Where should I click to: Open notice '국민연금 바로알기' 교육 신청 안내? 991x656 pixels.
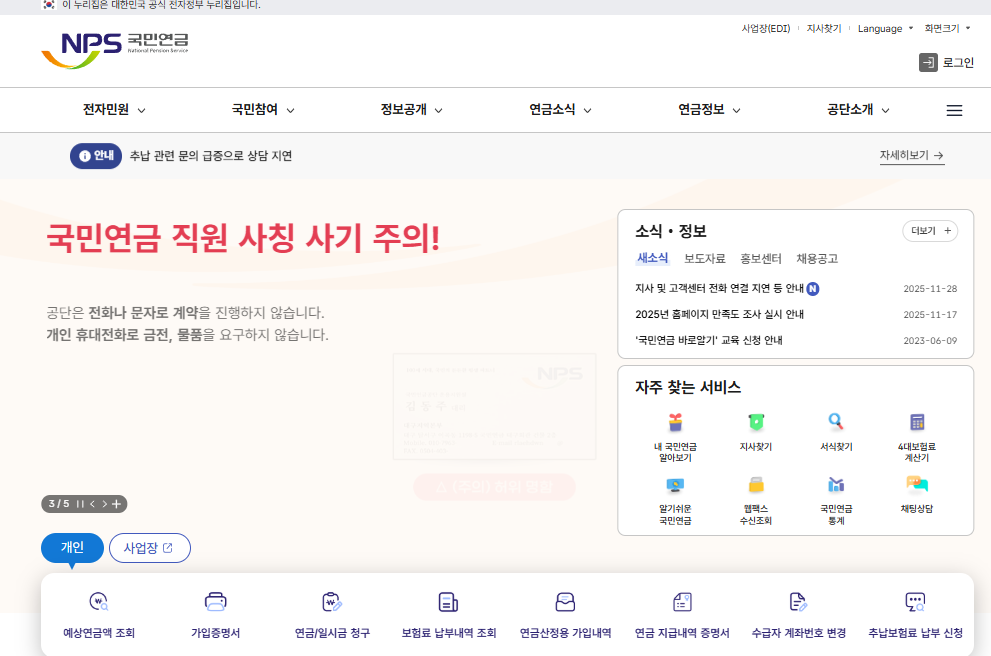708,340
